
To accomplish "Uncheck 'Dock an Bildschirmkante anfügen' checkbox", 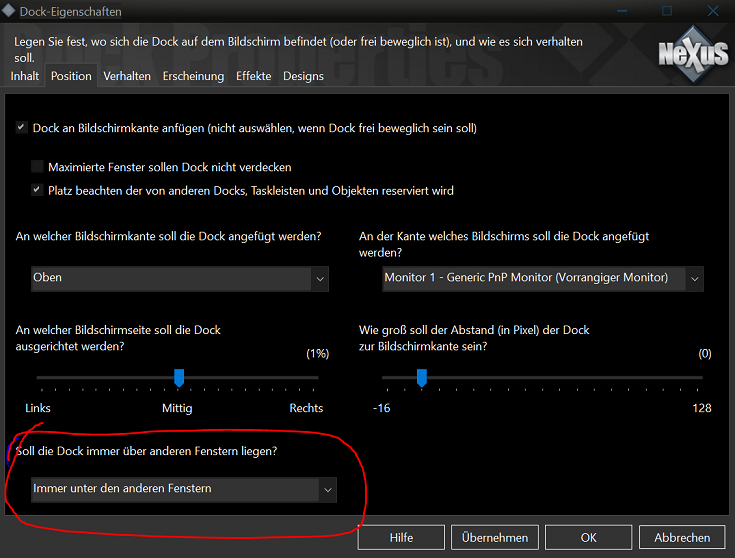I will pyautogui.click(x=21, y=128).
